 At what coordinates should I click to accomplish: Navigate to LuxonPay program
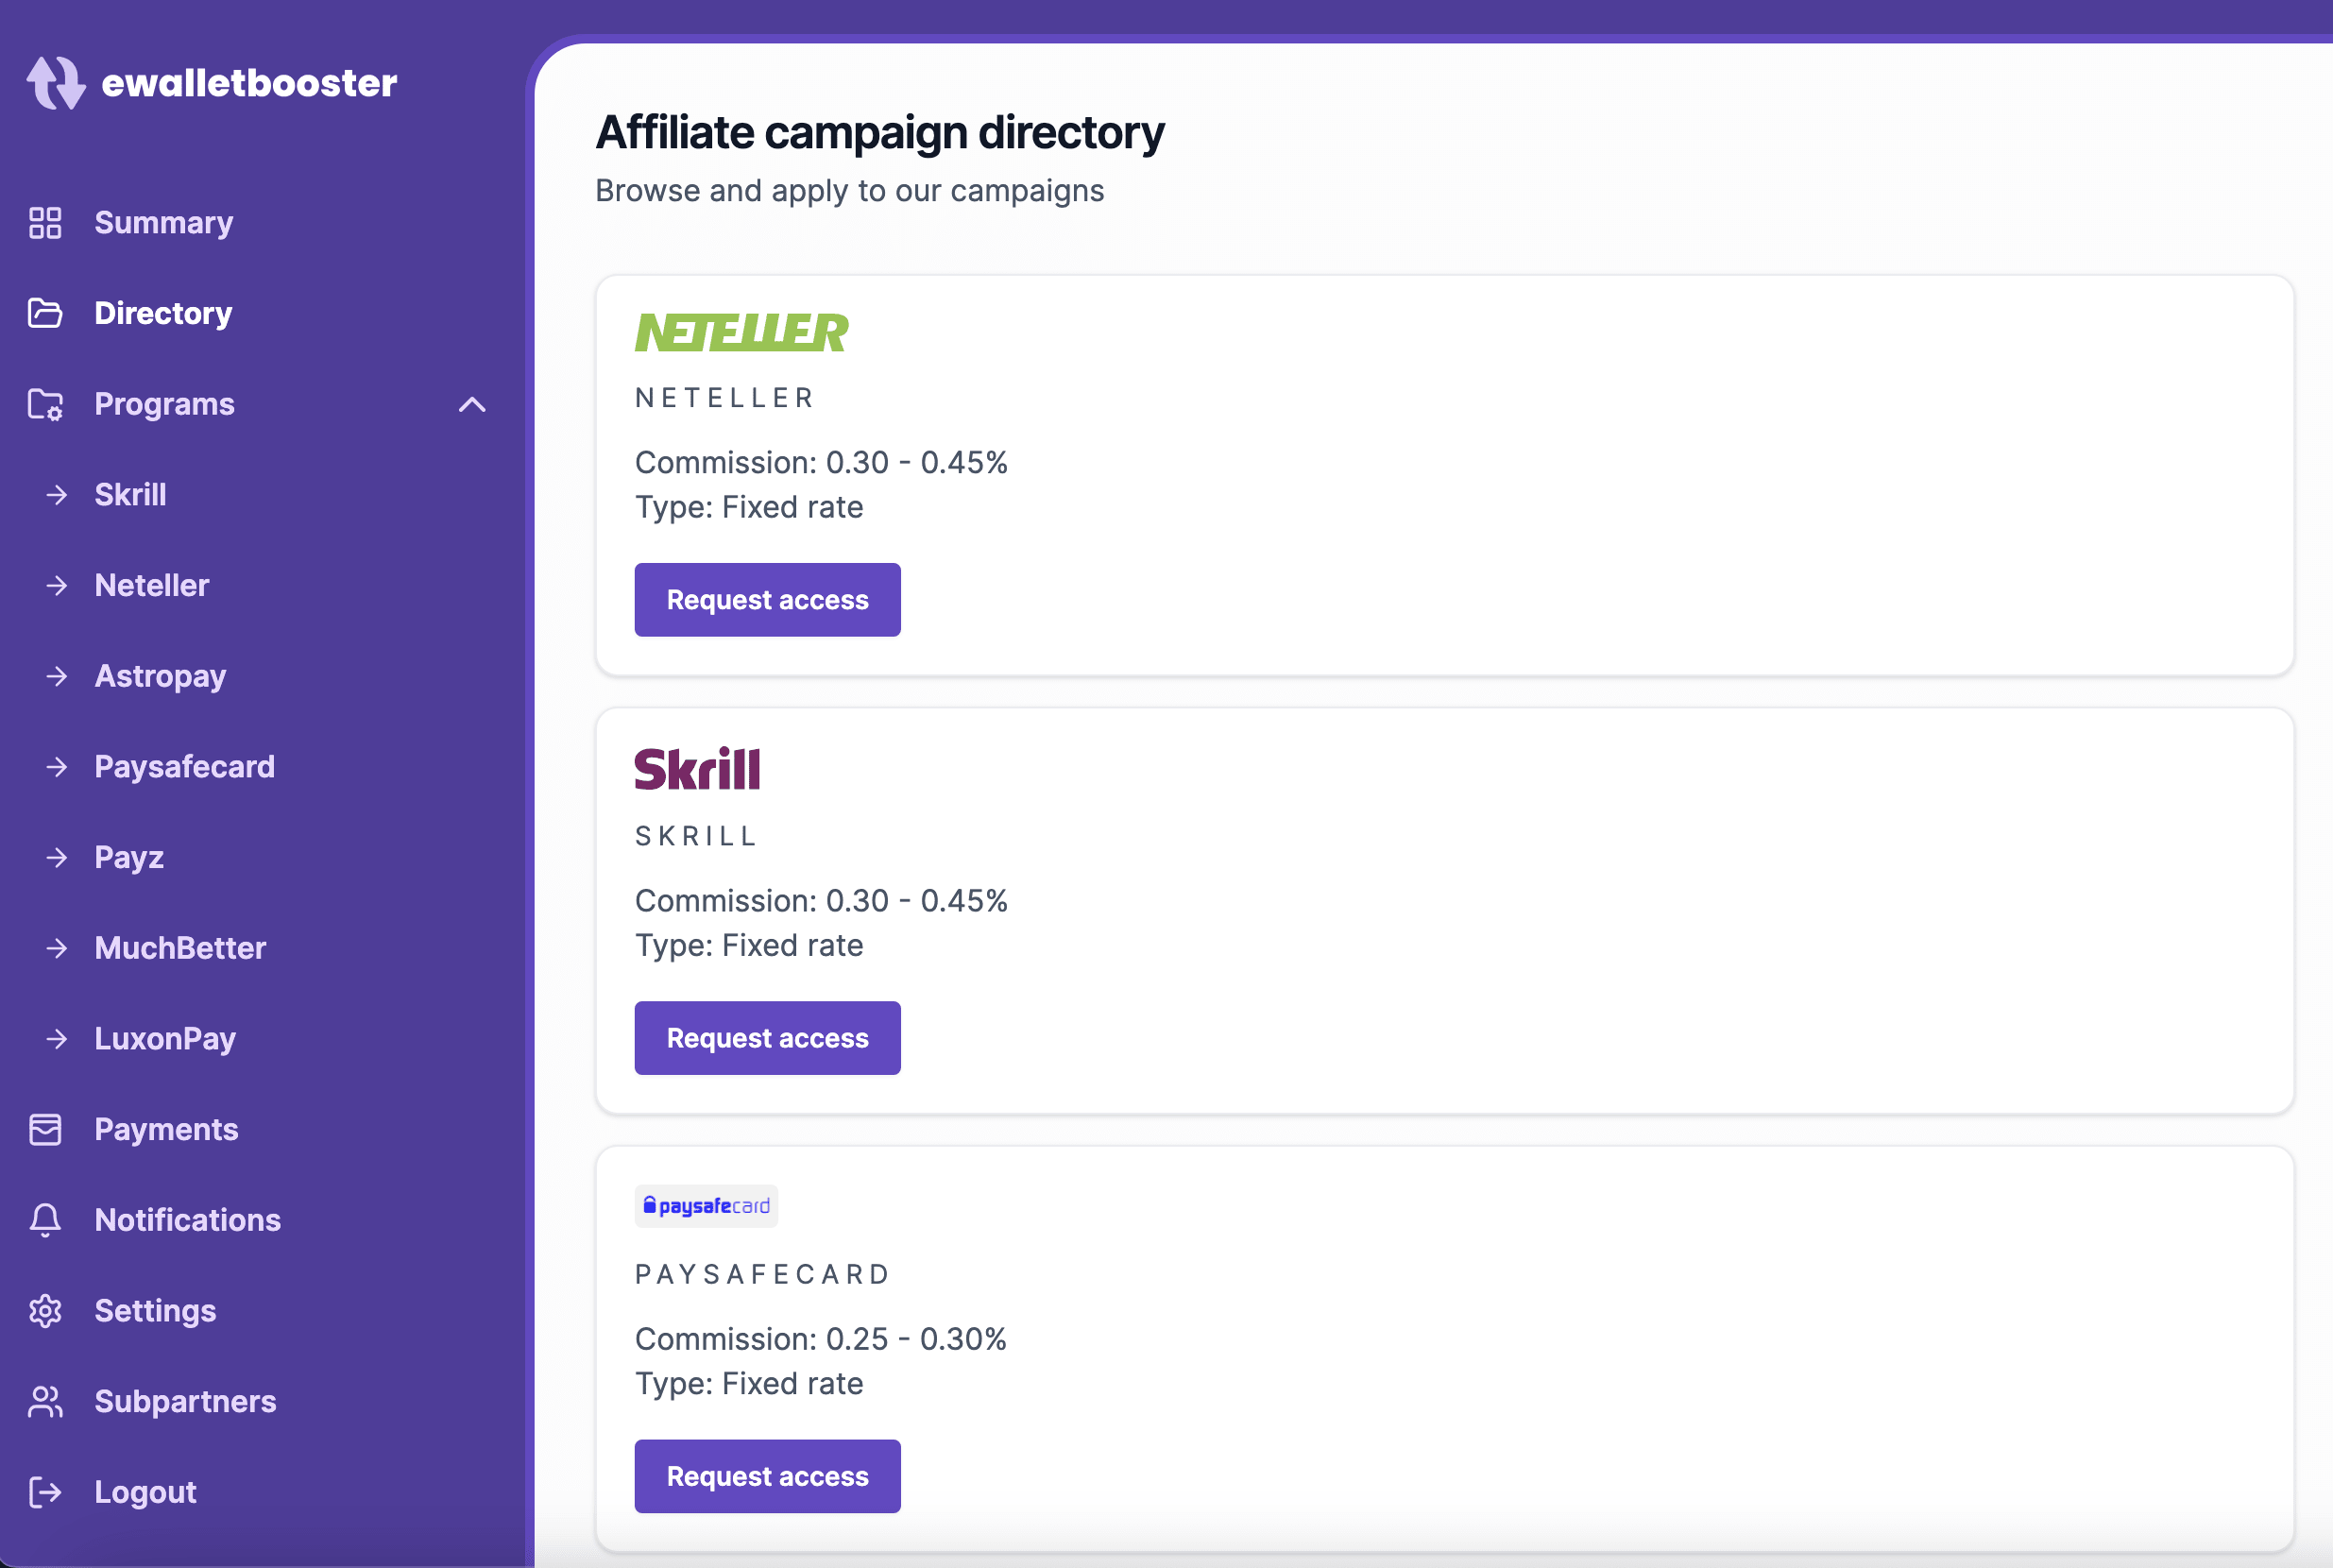coord(164,1038)
